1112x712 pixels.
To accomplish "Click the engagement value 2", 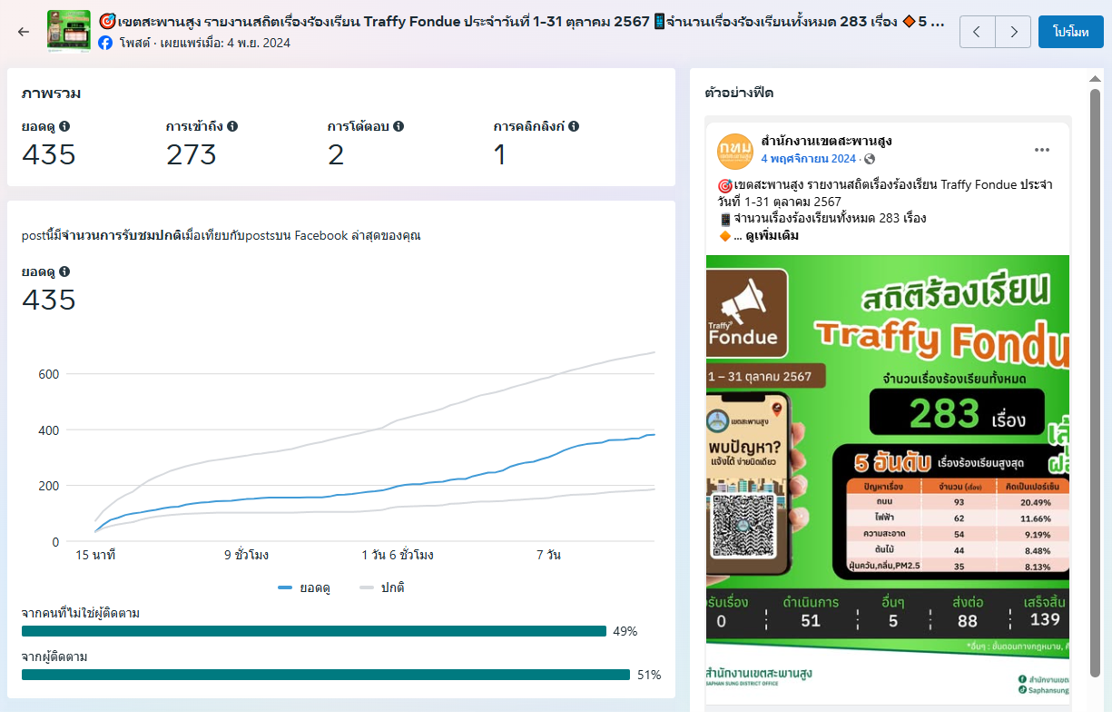I will pos(336,155).
